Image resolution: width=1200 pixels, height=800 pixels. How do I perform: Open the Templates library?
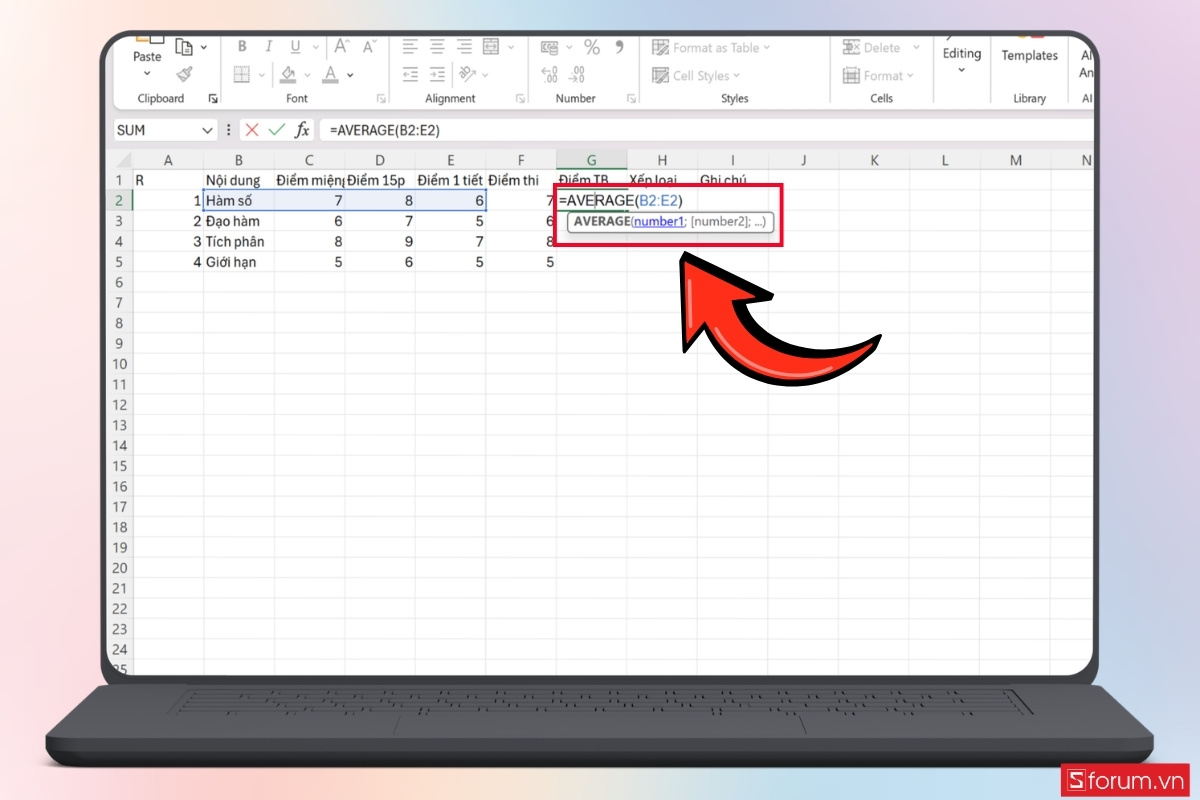(x=1030, y=55)
